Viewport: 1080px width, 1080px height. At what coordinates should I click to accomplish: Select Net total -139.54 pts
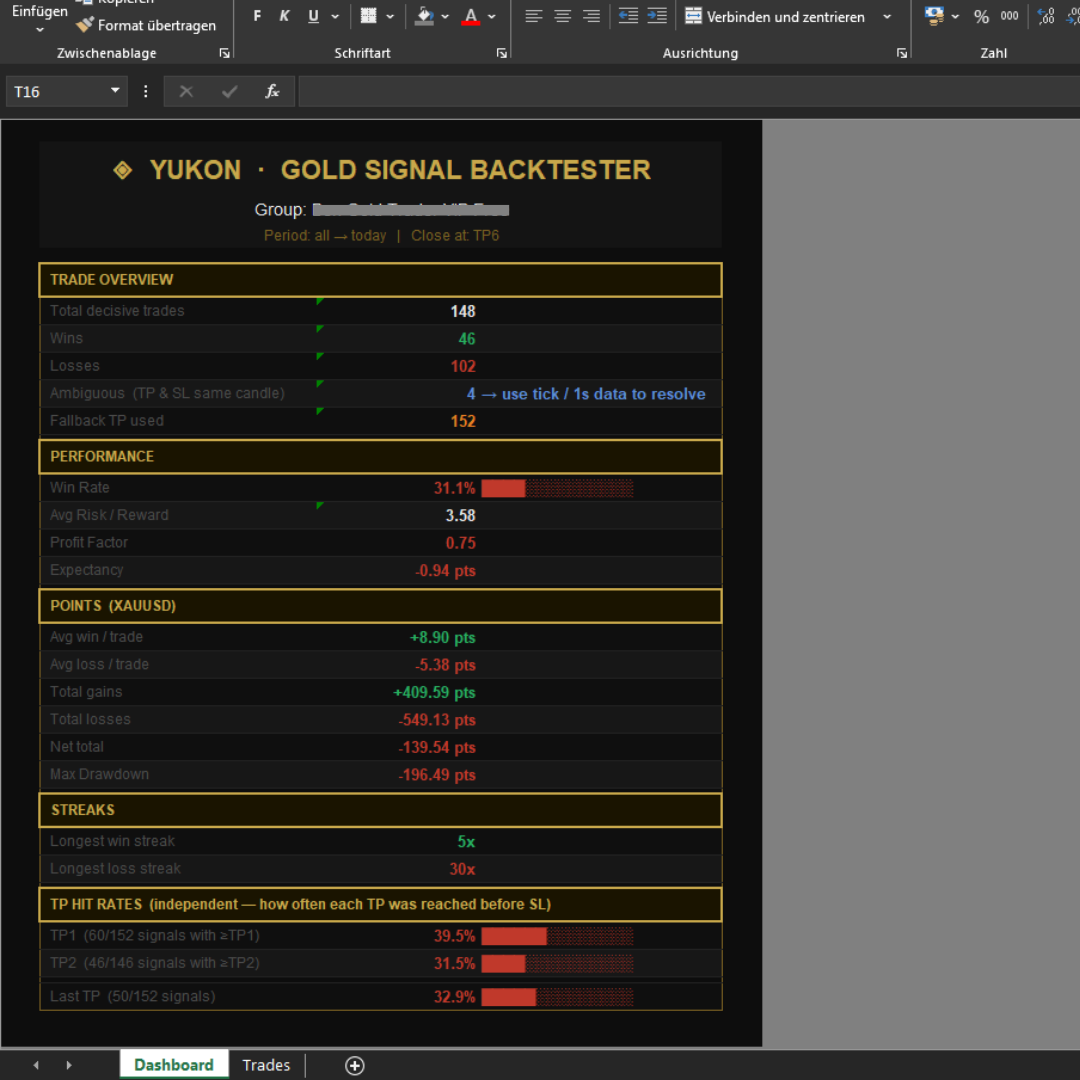pyautogui.click(x=437, y=747)
